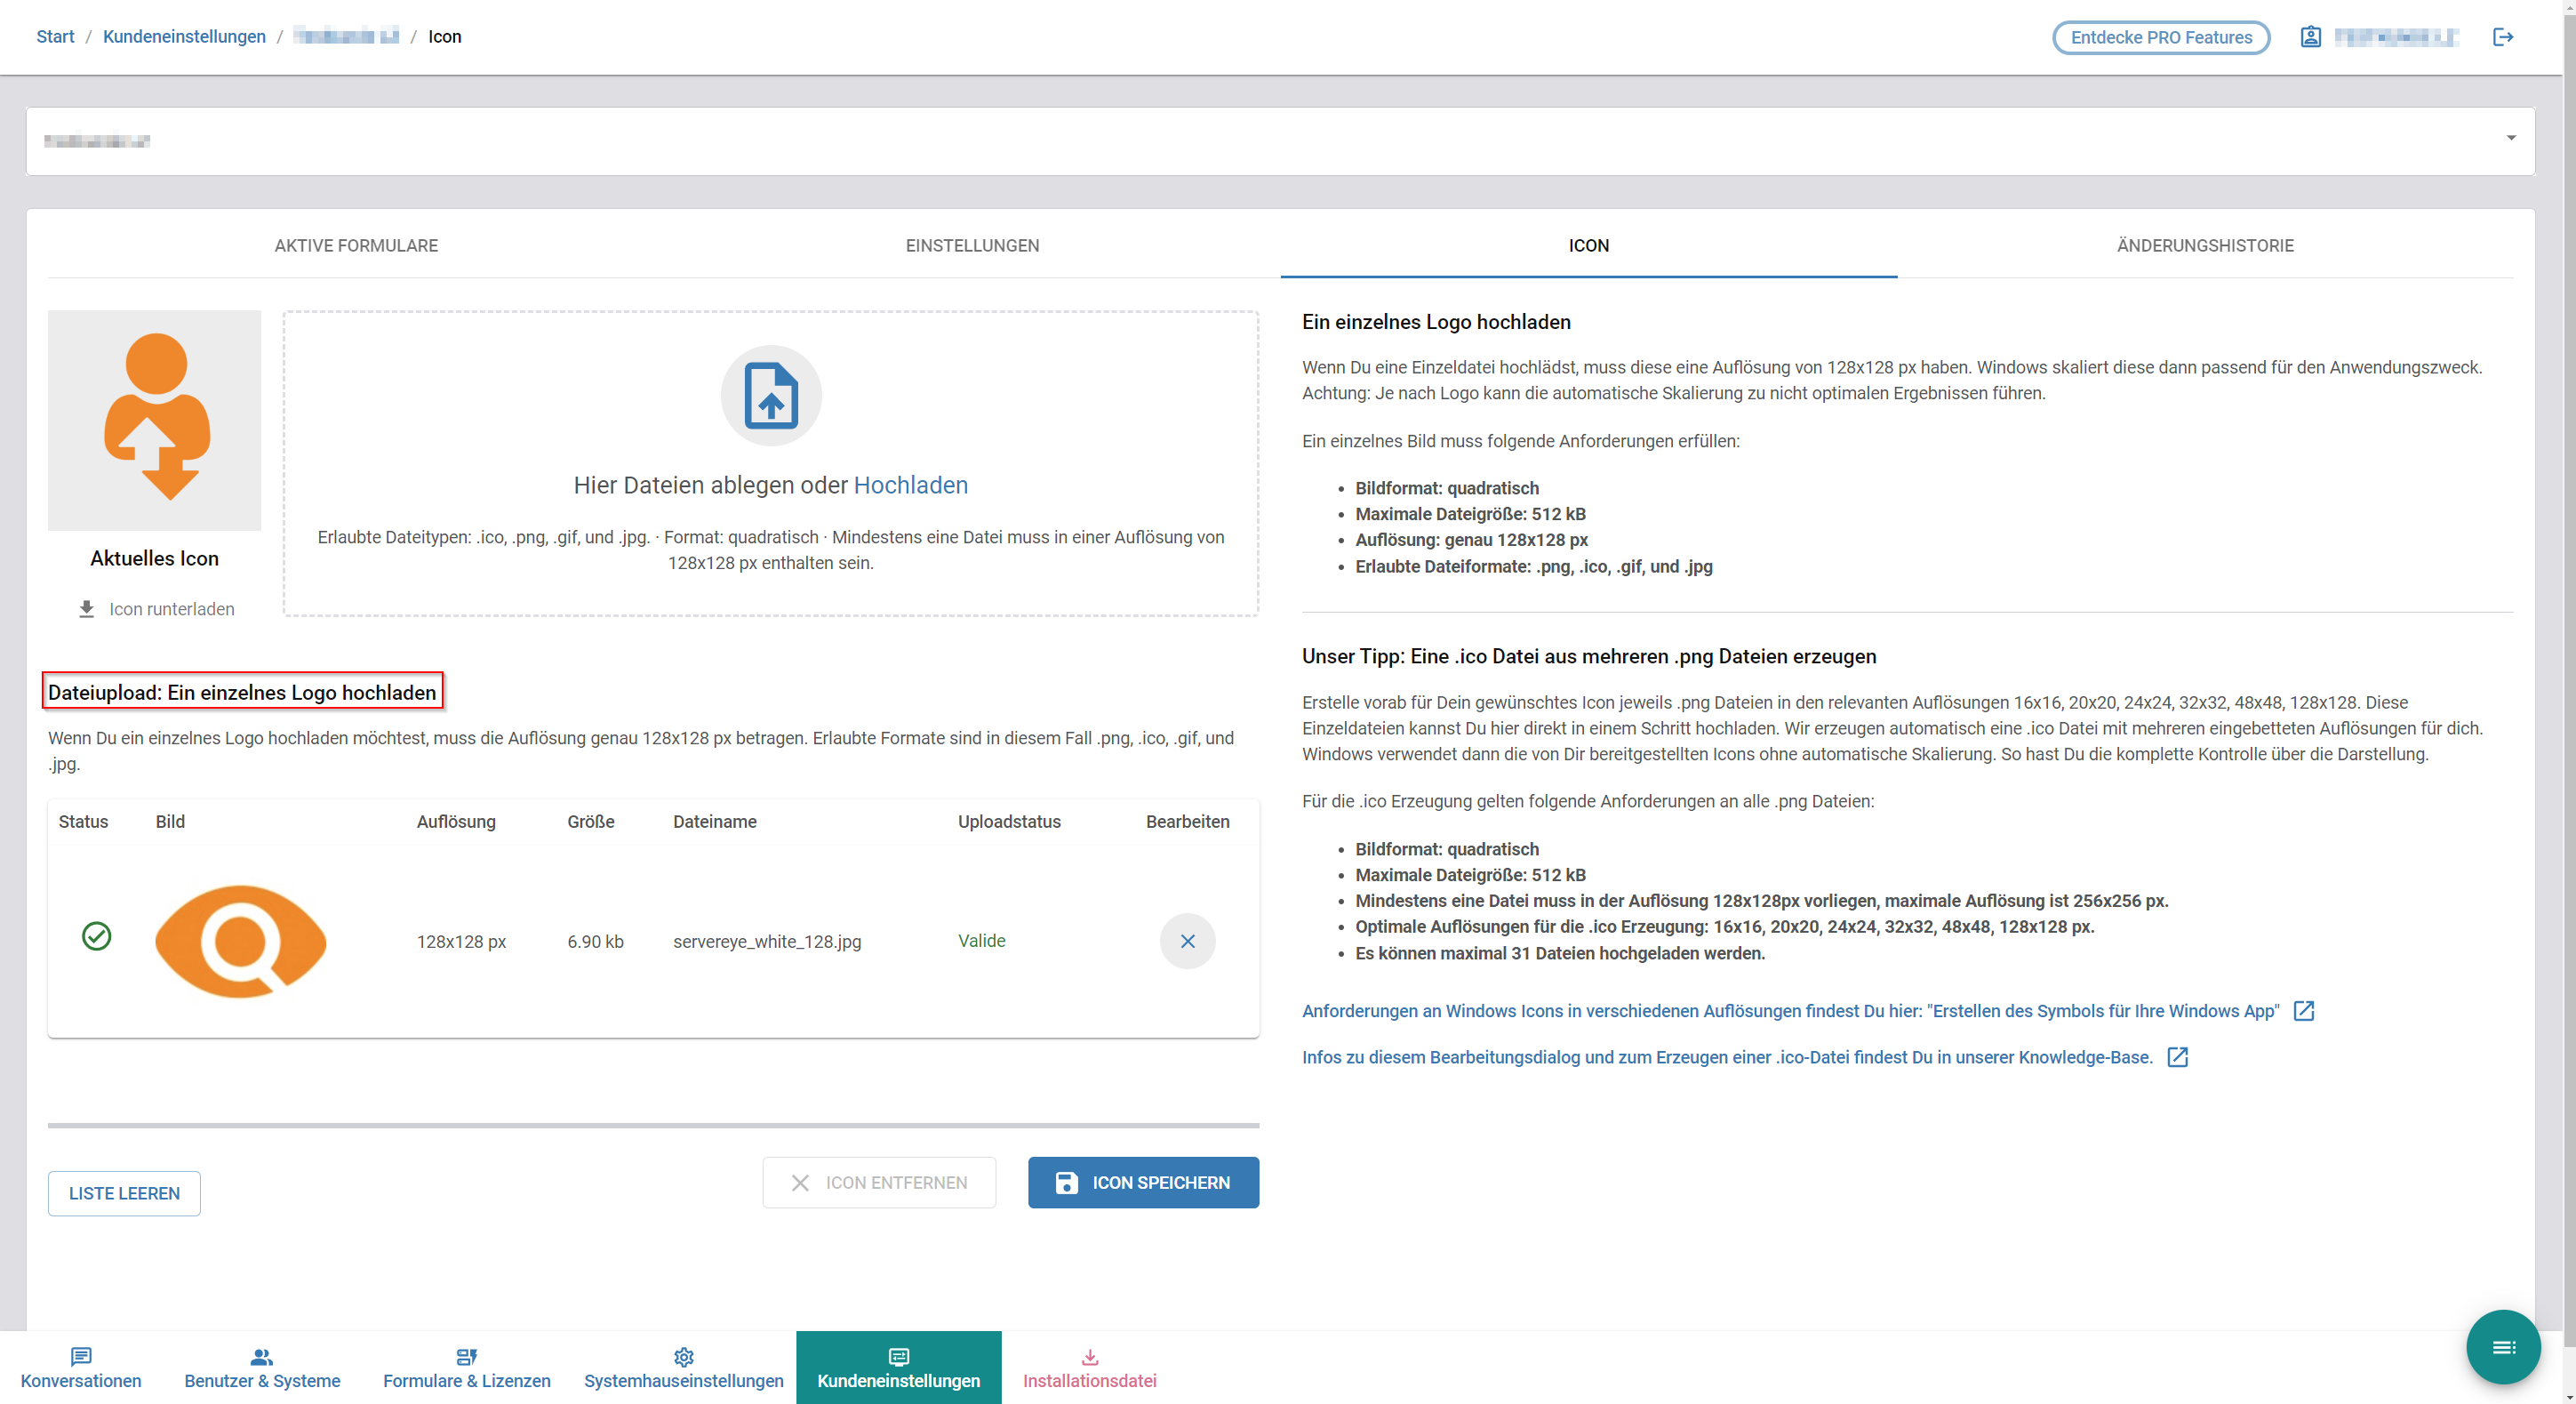2576x1404 pixels.
Task: Remove servereye_white_128.jpg from the list
Action: tap(1187, 940)
